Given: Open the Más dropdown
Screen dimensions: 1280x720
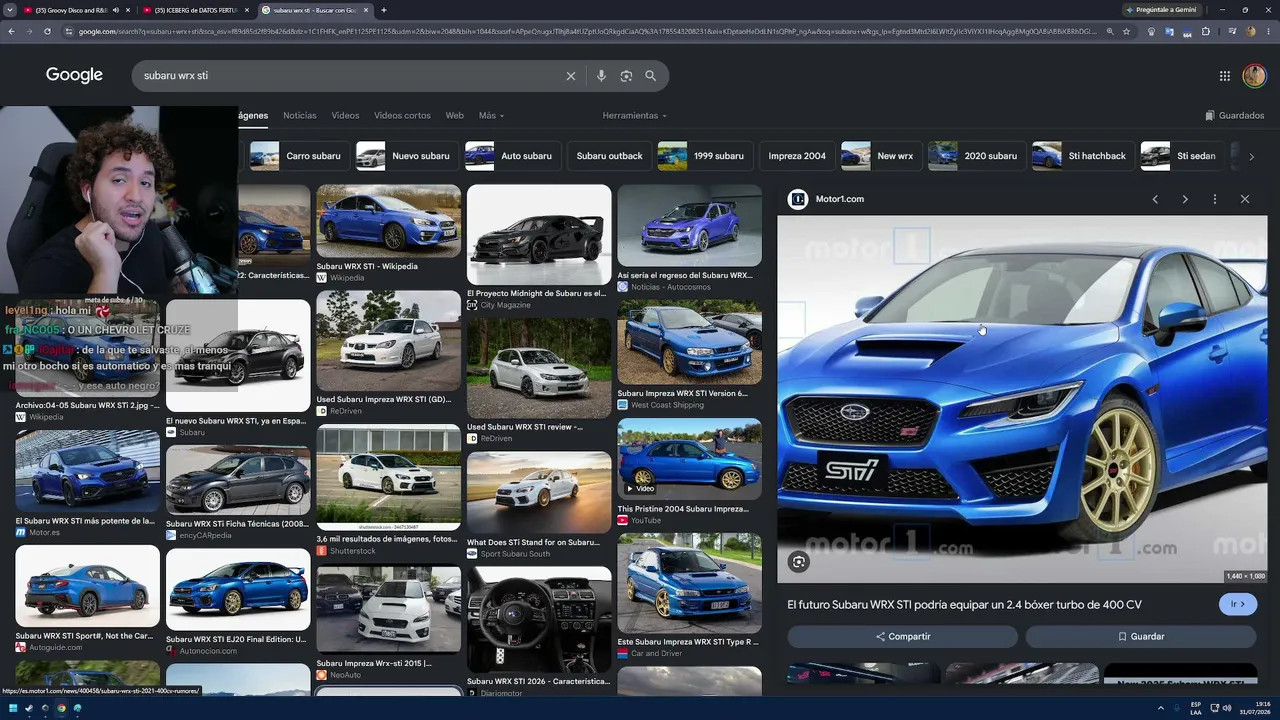Looking at the screenshot, I should click(491, 116).
